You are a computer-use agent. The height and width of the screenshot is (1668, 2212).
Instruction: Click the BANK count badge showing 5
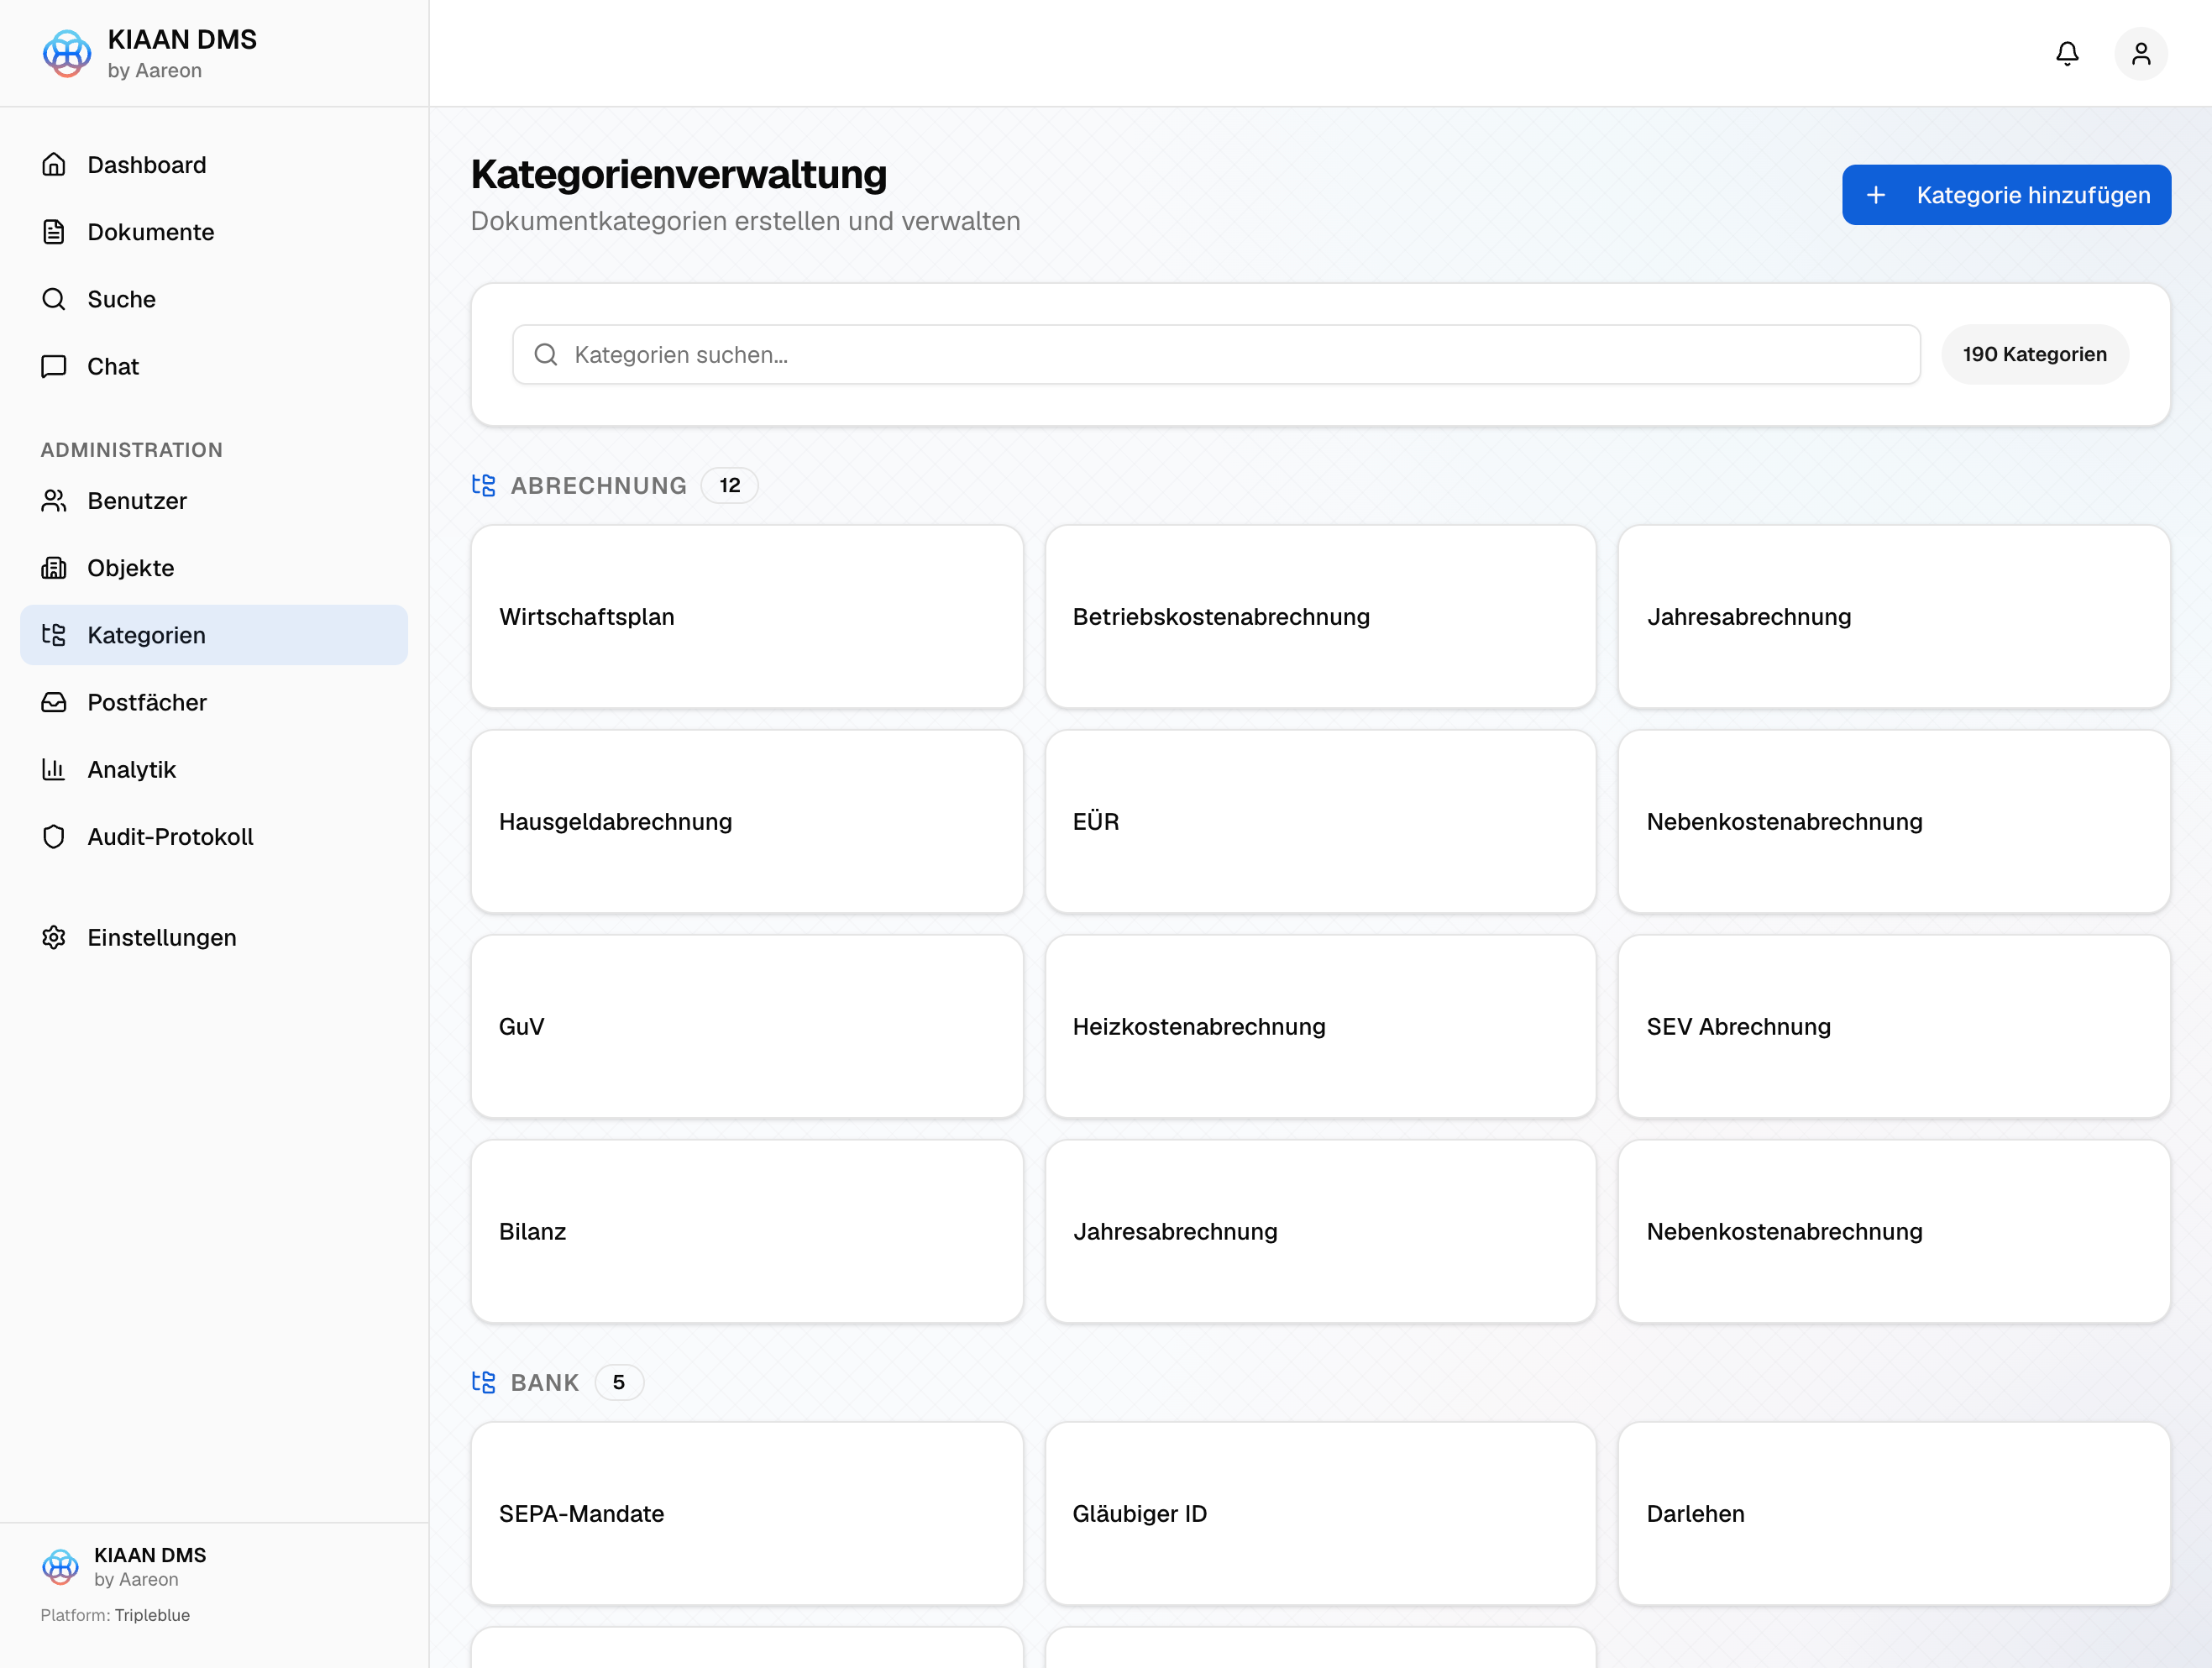(619, 1382)
